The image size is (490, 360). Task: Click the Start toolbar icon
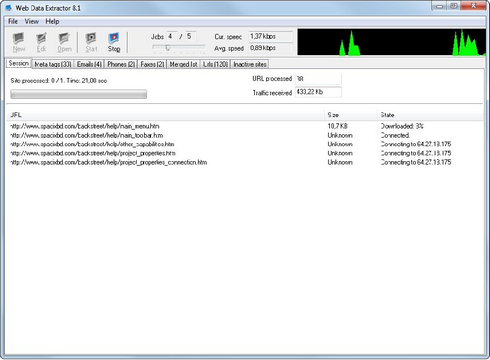[x=91, y=42]
